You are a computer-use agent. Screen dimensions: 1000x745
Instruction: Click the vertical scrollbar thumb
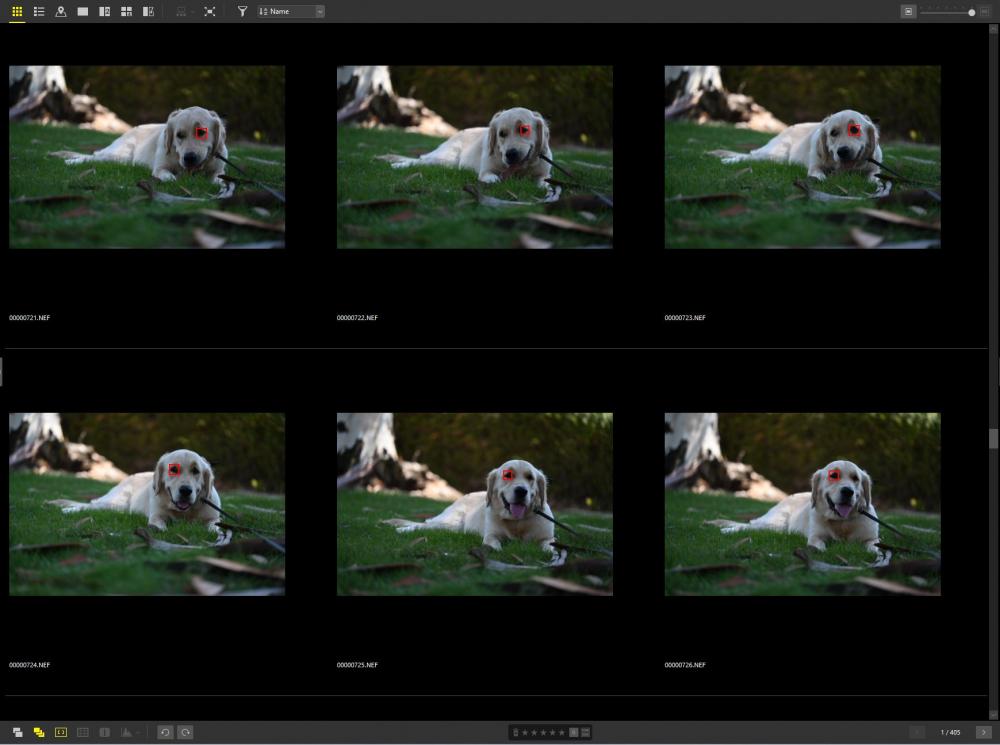click(x=993, y=438)
